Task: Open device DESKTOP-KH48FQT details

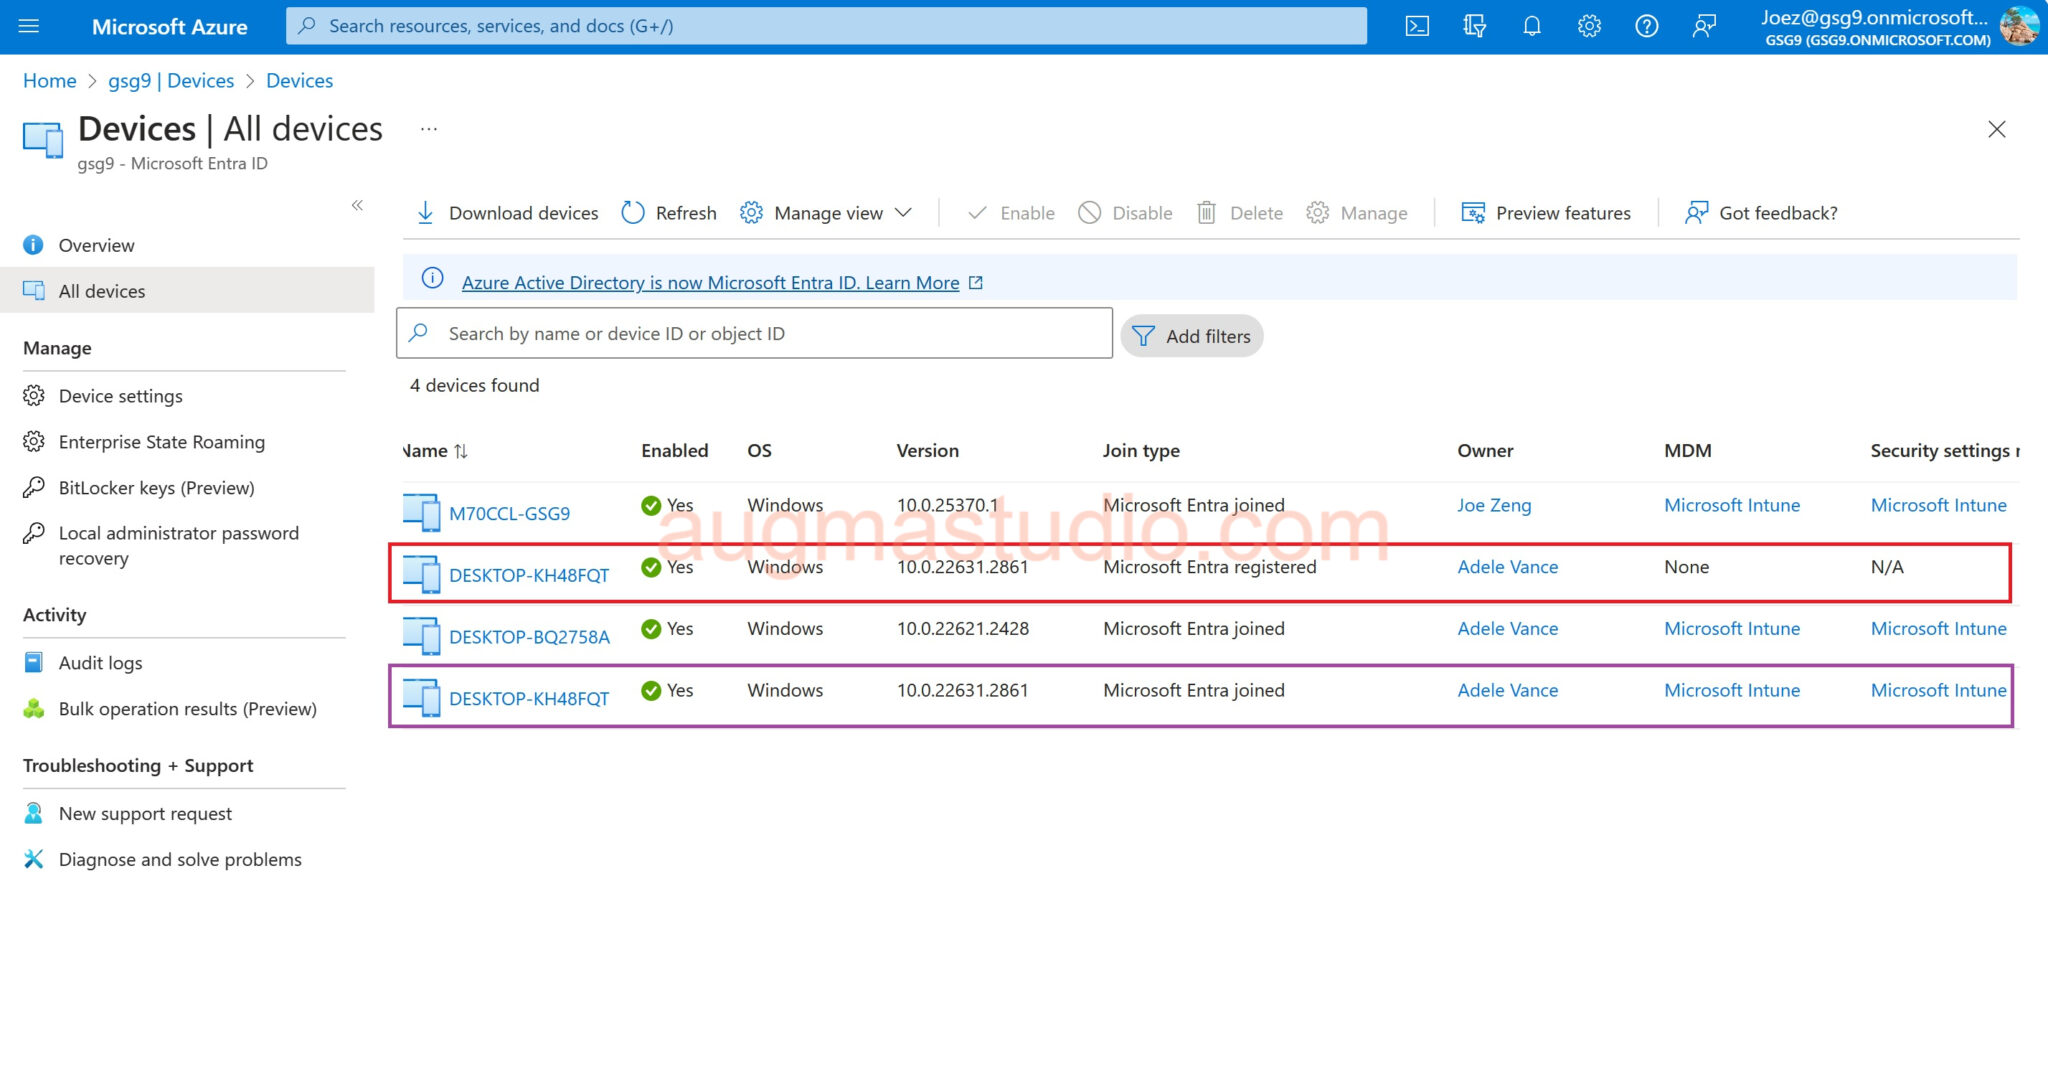Action: click(529, 575)
